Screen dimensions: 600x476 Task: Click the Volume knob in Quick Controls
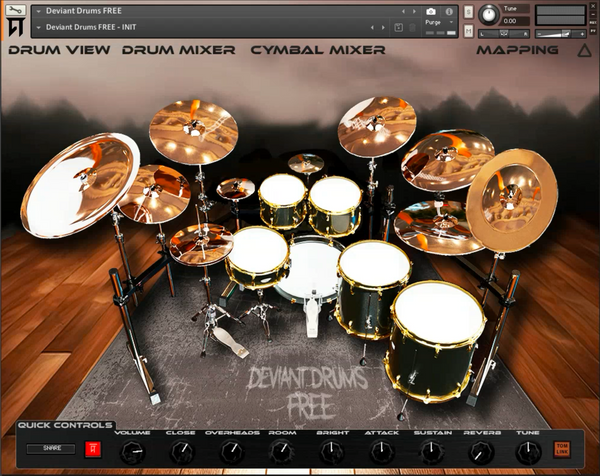click(x=132, y=452)
